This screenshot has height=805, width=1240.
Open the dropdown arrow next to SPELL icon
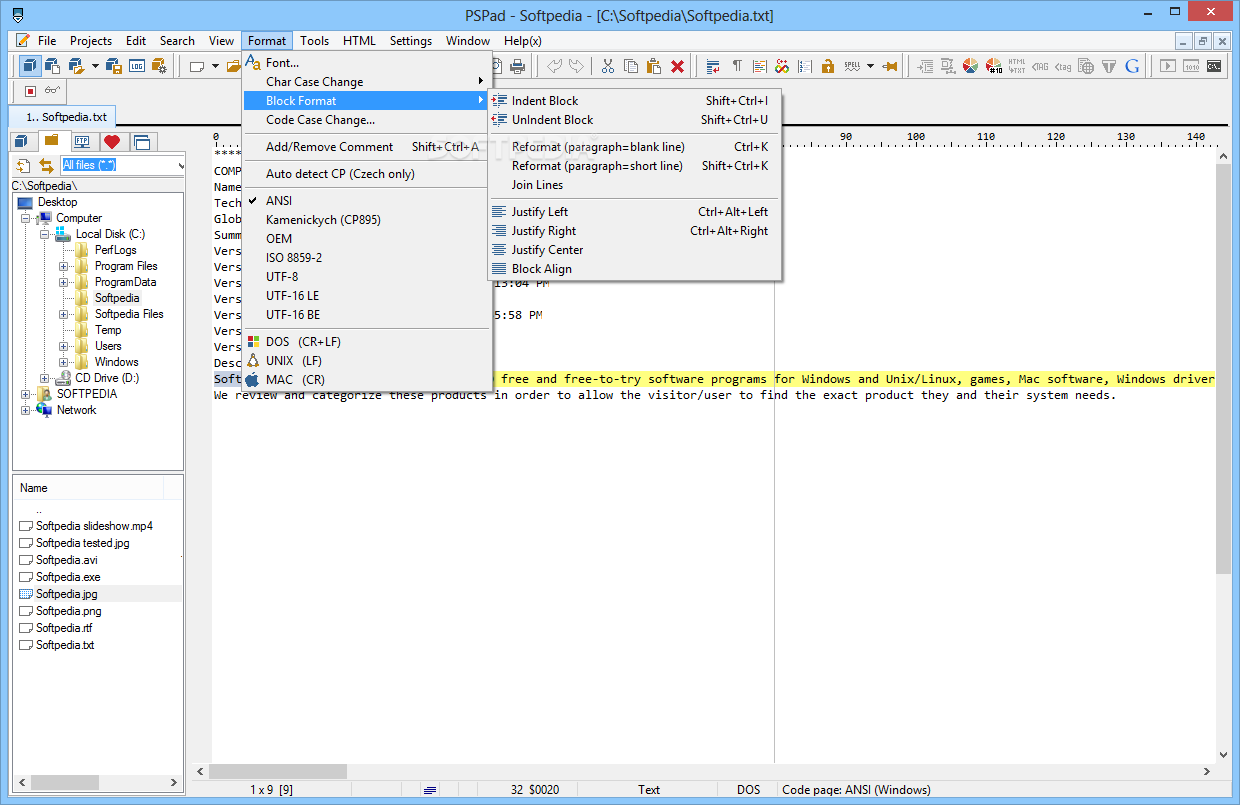[870, 66]
